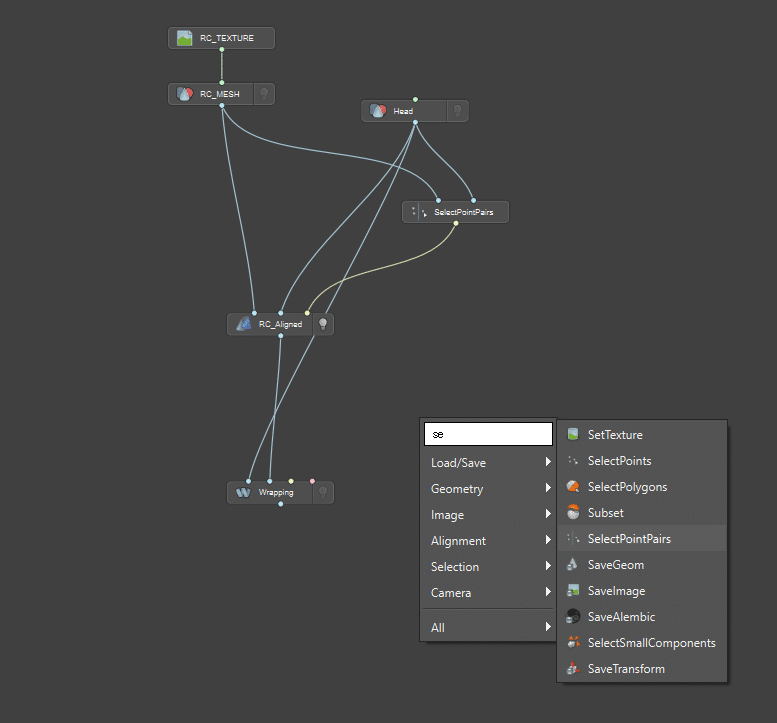Viewport: 777px width, 723px height.
Task: Open the Camera category
Action: (x=489, y=593)
